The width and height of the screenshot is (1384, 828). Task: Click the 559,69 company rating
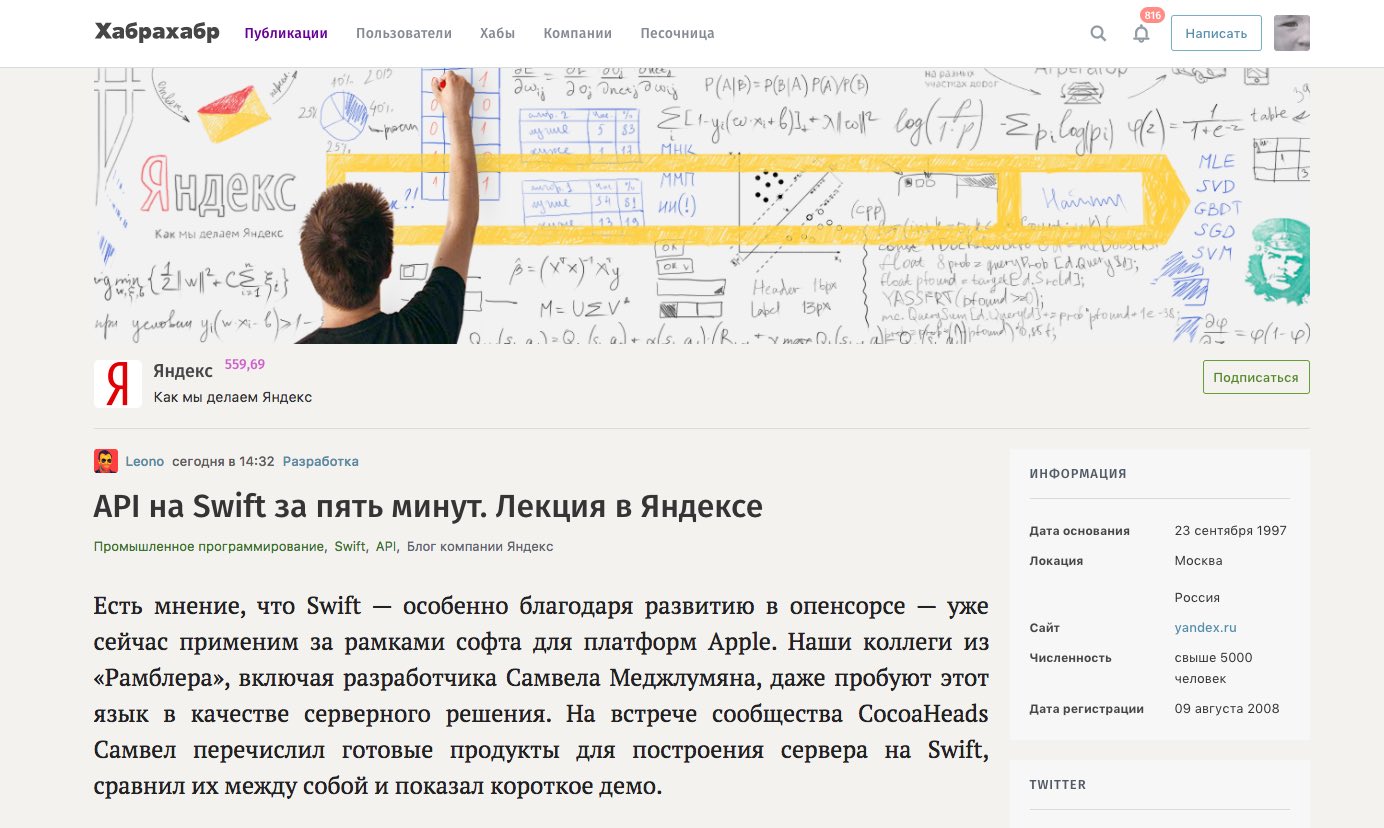point(245,364)
